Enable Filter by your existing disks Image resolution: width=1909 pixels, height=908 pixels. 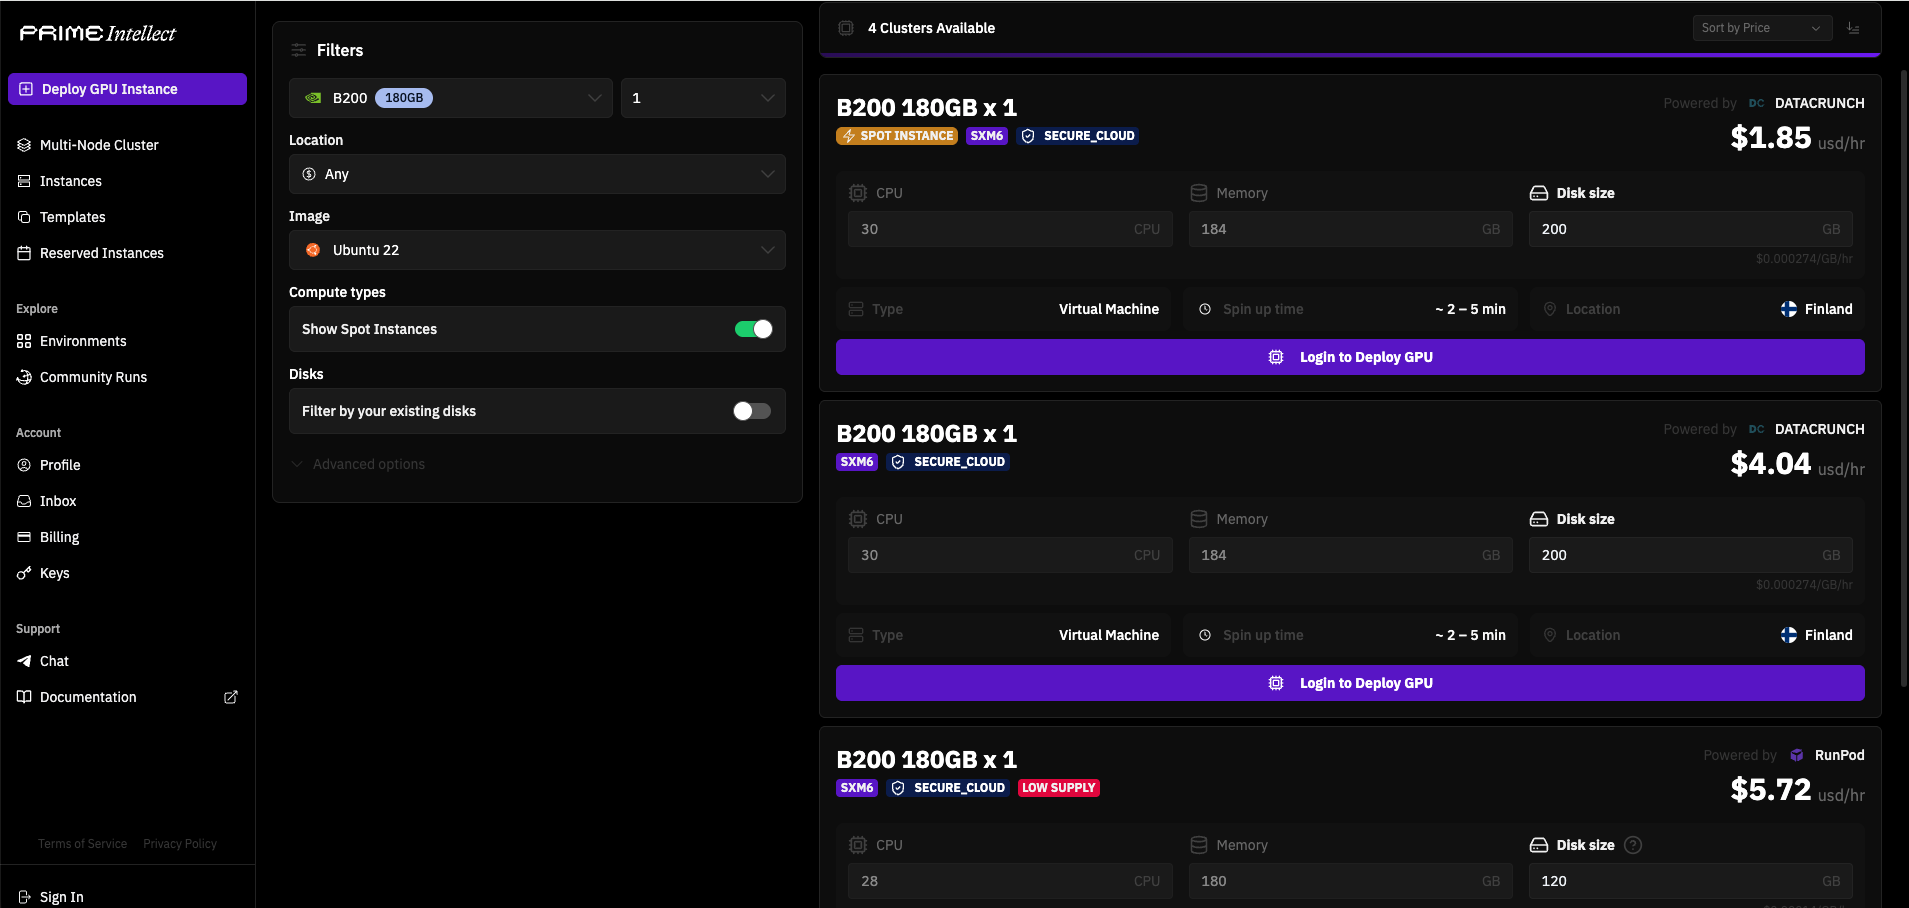(x=751, y=411)
